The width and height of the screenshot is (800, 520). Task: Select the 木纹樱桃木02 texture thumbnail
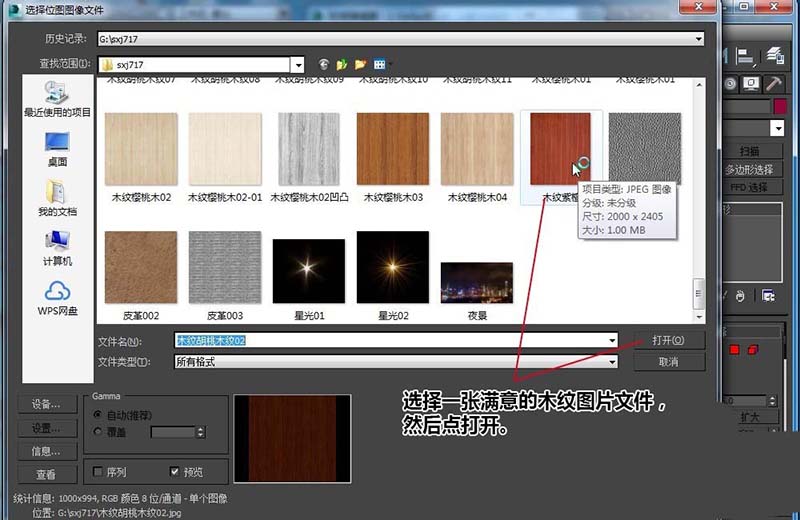(x=141, y=149)
